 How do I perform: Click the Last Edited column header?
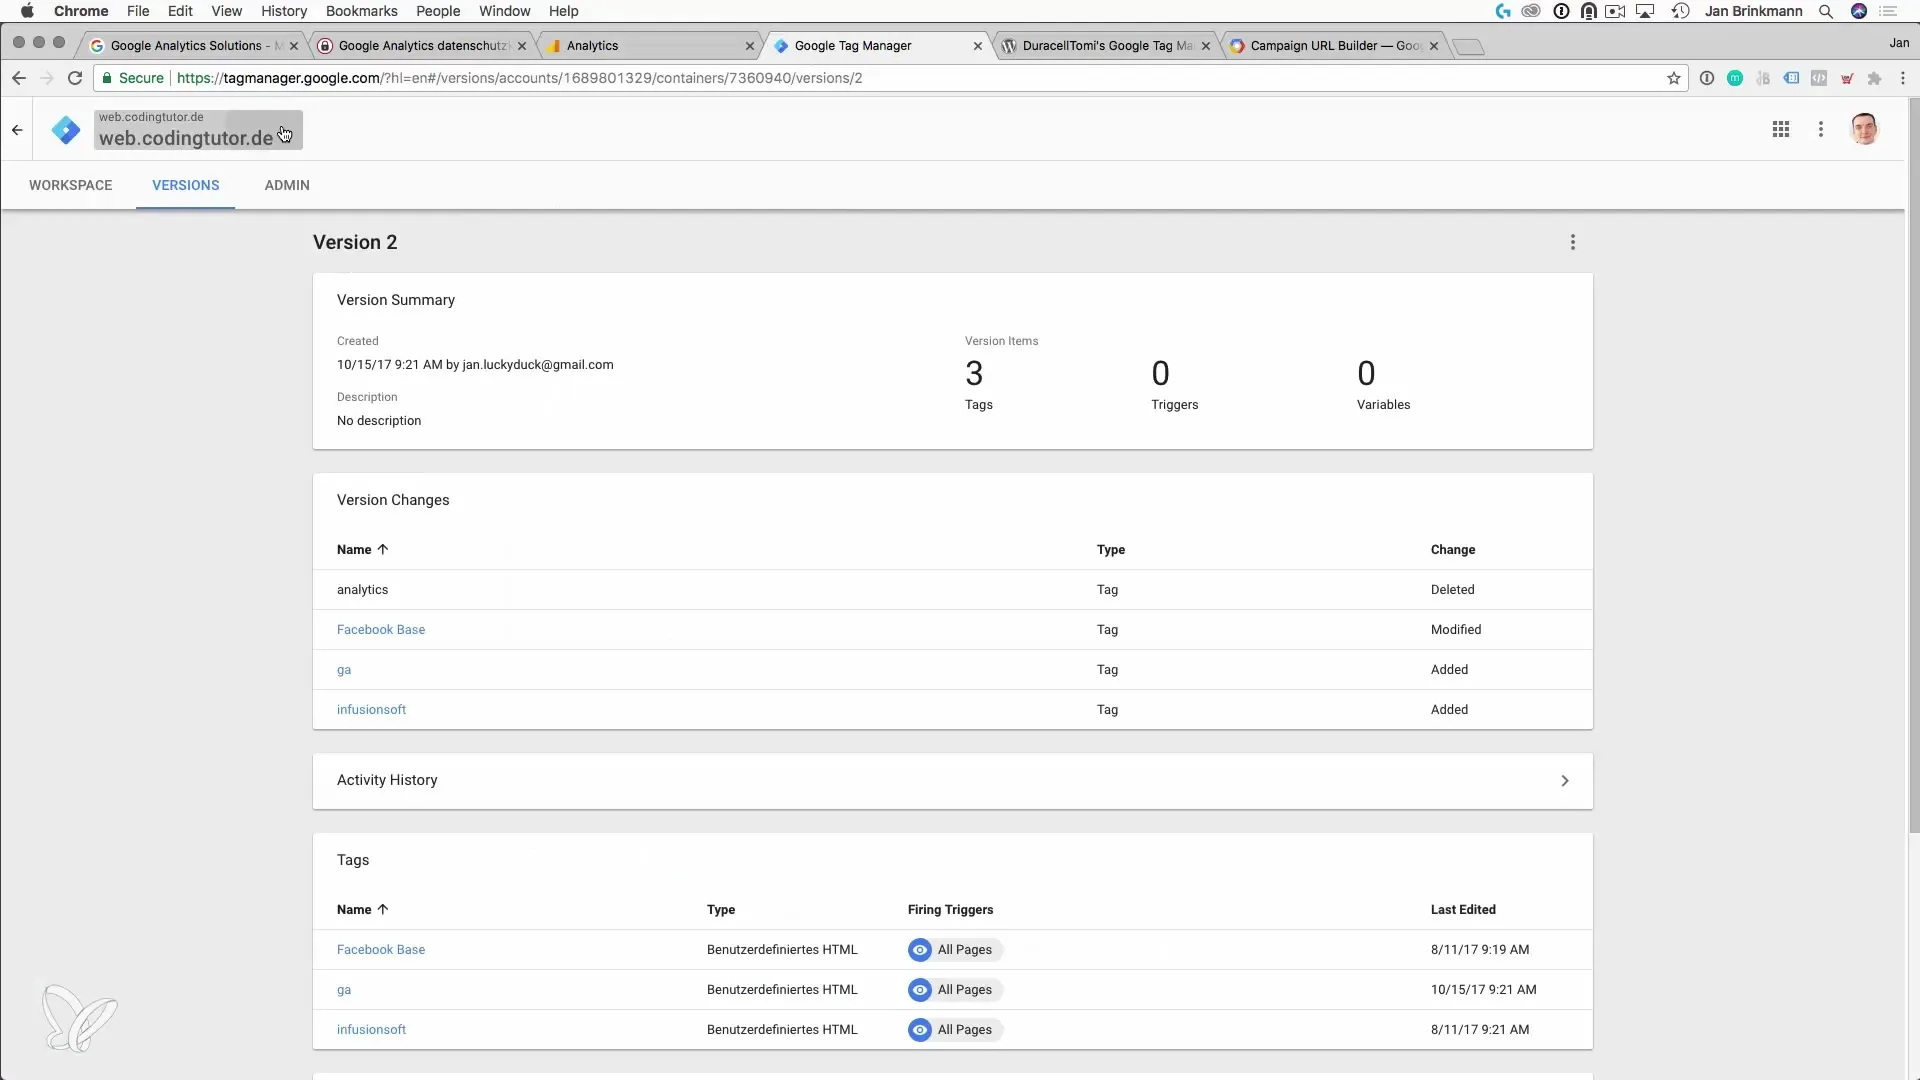1463,910
